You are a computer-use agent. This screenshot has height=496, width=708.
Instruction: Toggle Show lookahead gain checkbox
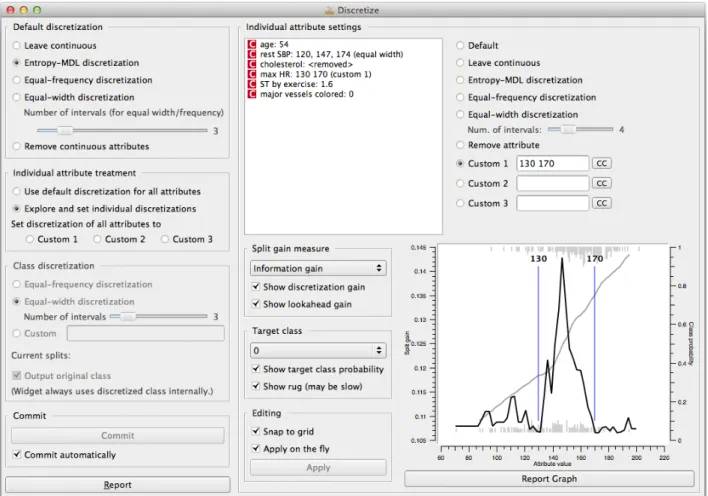point(256,304)
